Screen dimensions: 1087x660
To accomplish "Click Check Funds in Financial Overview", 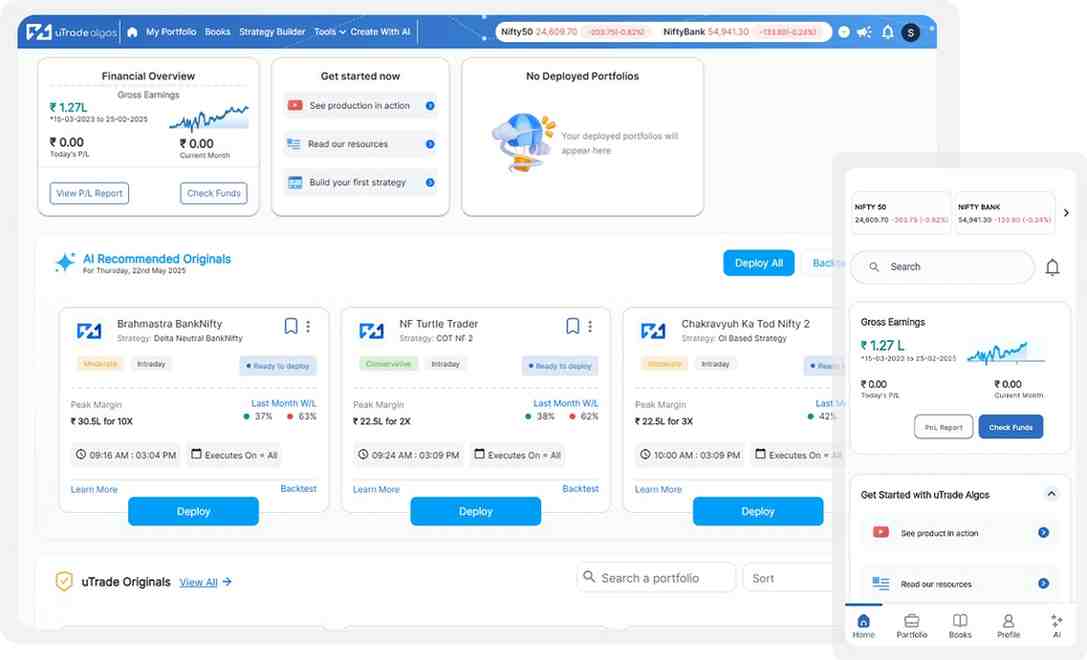I will point(214,193).
